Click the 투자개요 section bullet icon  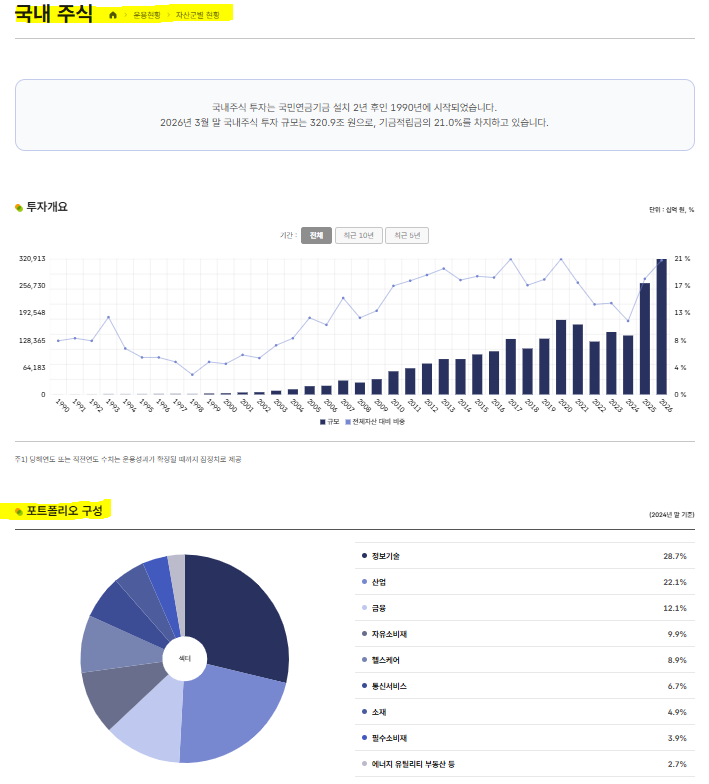point(19,208)
